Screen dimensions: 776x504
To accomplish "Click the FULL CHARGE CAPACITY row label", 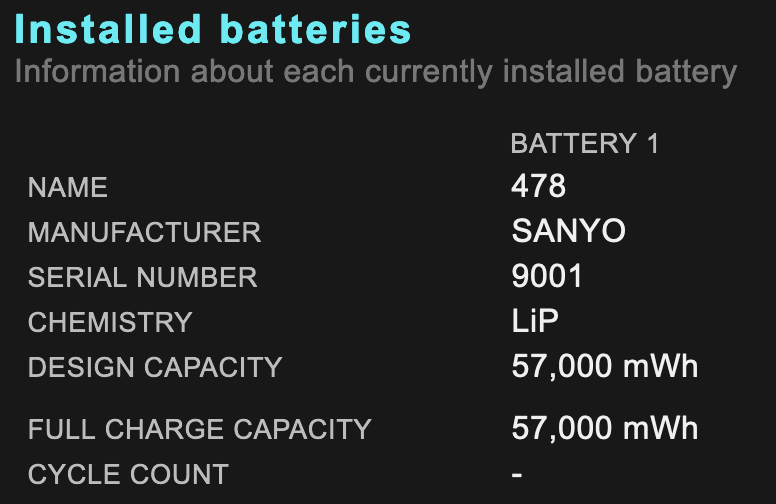I will point(199,429).
